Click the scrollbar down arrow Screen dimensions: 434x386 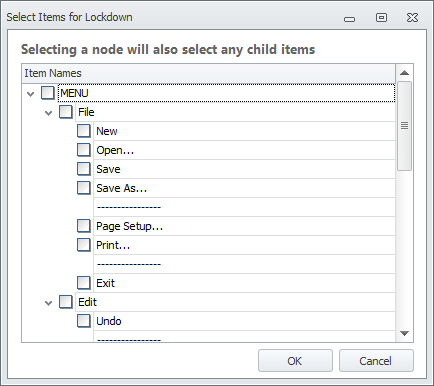coord(404,333)
